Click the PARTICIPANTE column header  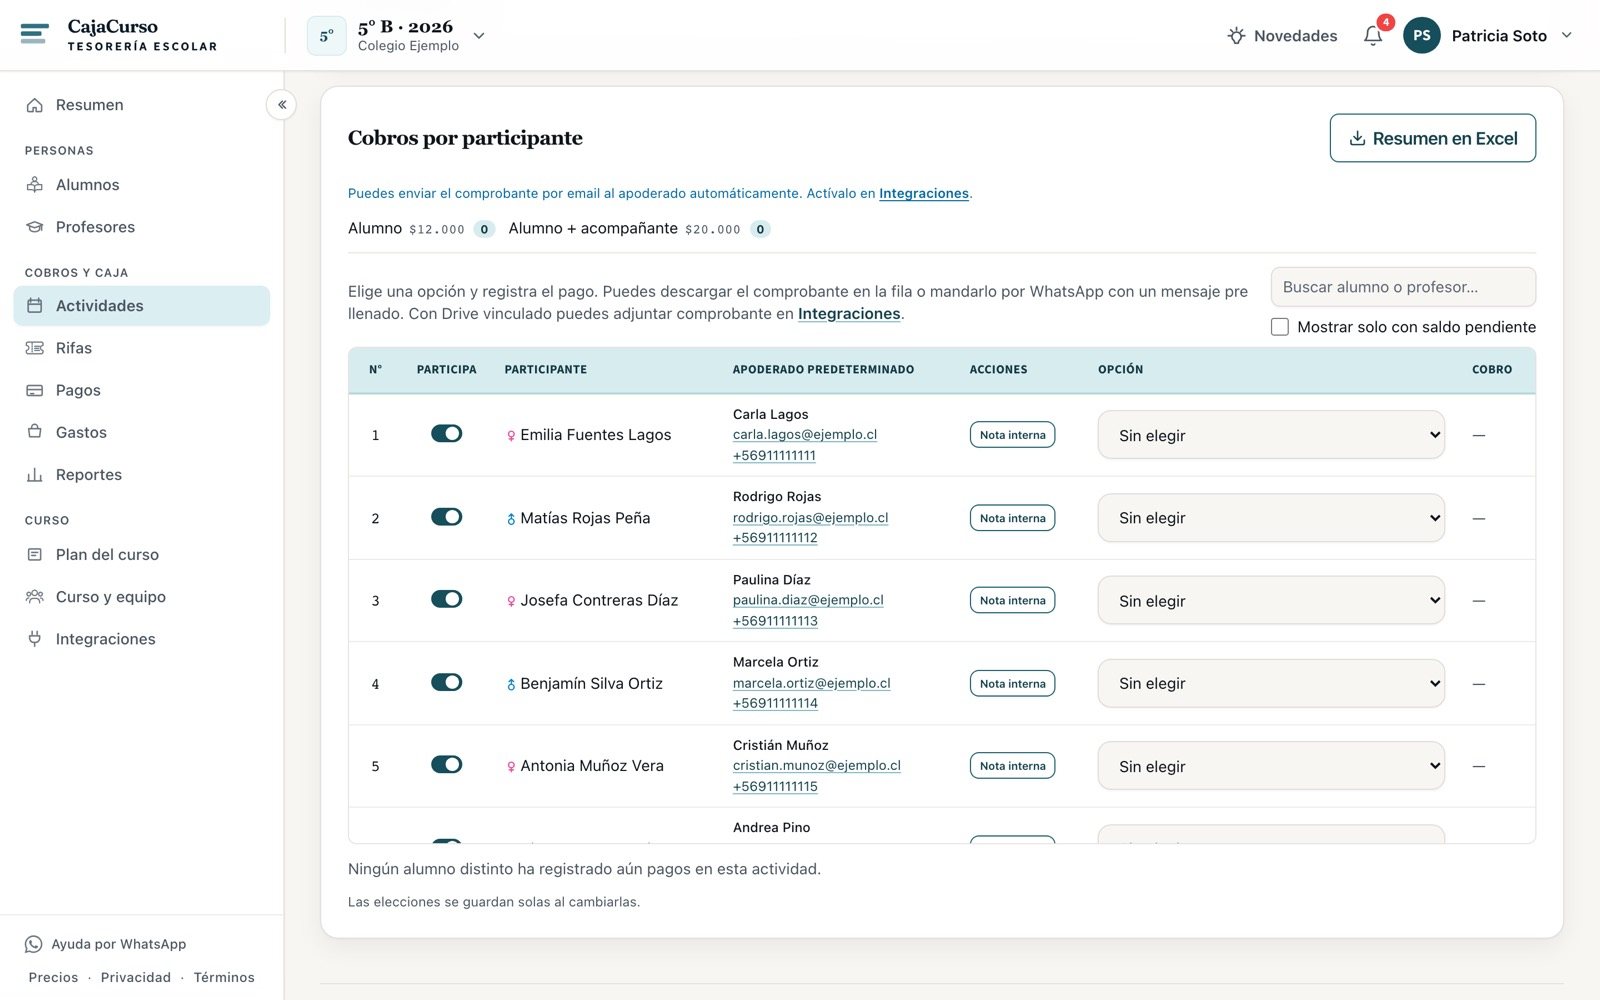[x=546, y=369]
